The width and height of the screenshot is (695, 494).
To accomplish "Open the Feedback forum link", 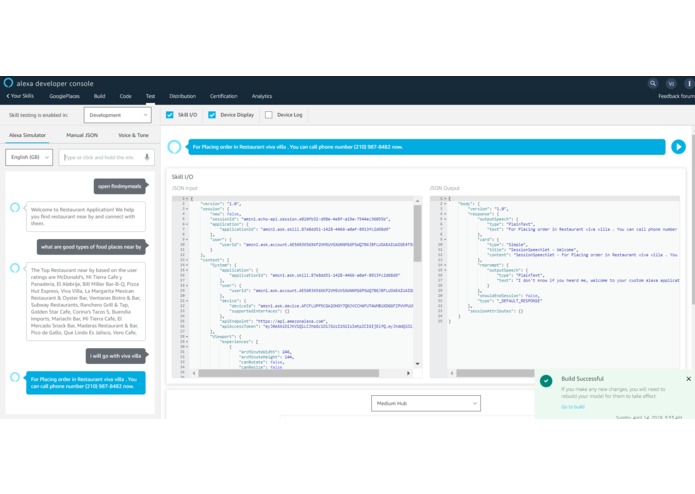I will click(676, 96).
